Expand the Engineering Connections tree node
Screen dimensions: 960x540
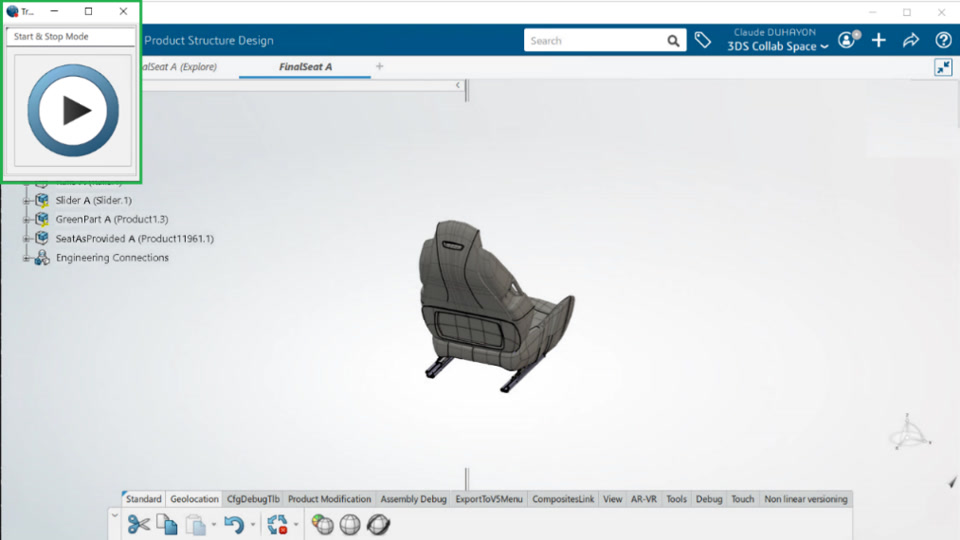tap(26, 258)
